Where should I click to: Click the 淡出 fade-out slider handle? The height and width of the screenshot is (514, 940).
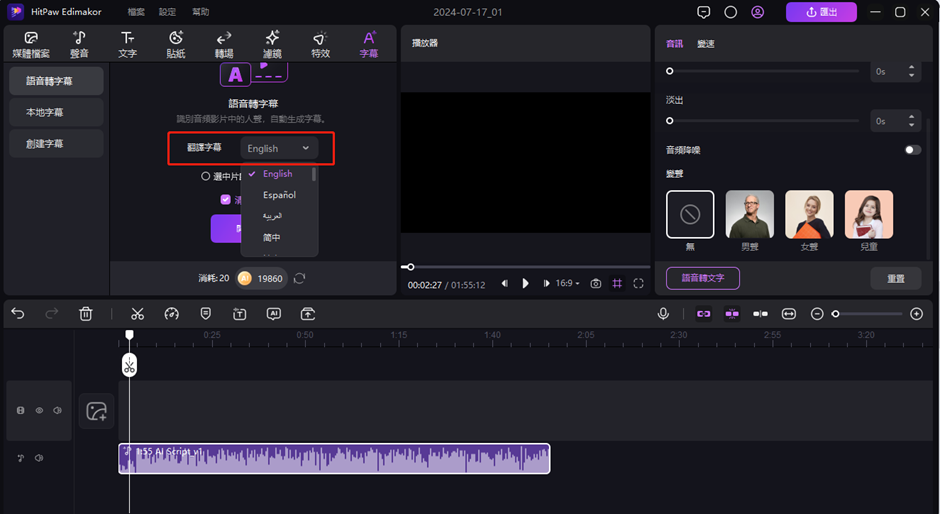[x=670, y=121]
